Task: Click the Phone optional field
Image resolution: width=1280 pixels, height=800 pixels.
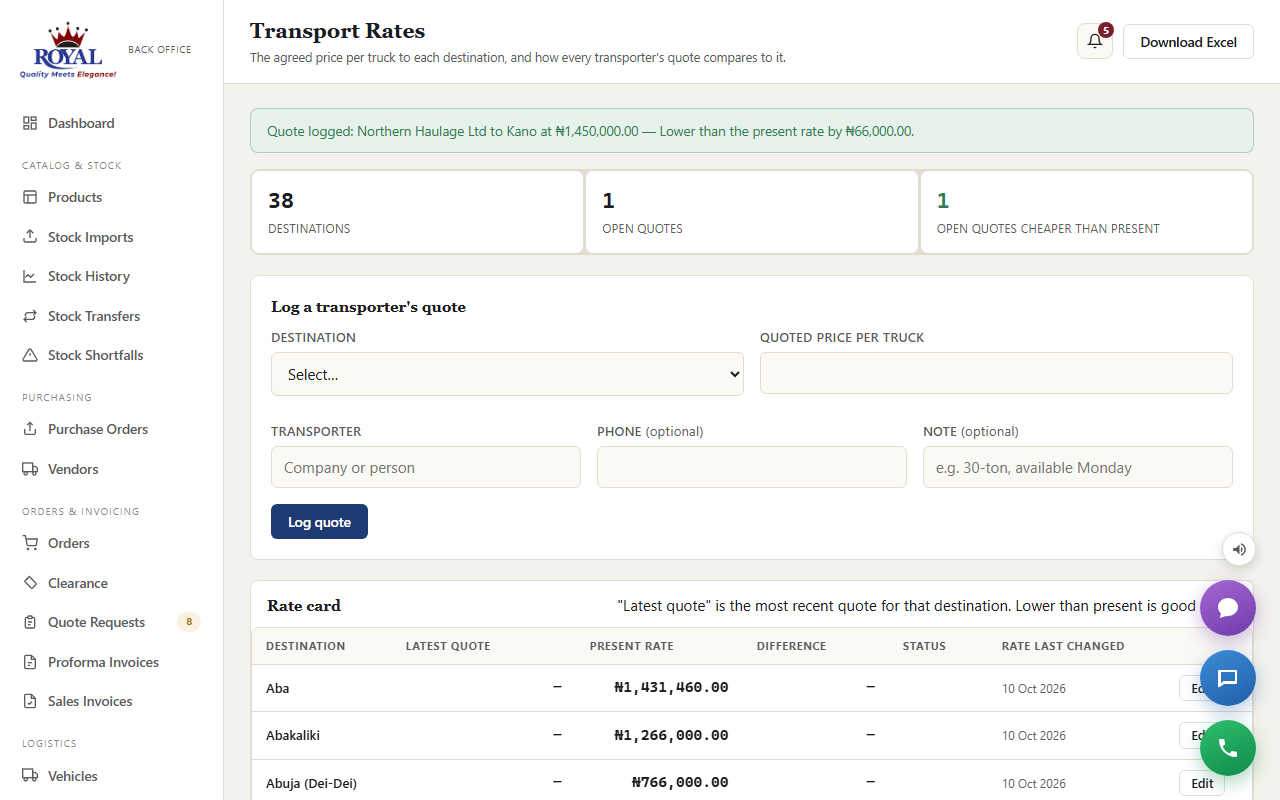Action: tap(752, 467)
